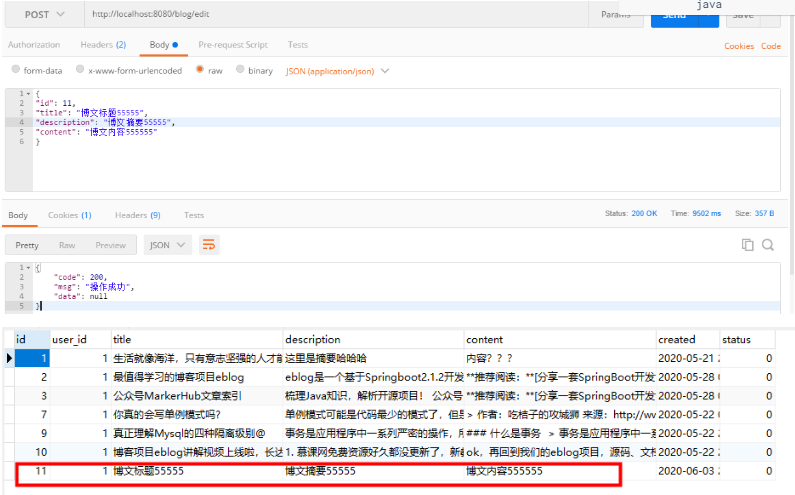
Task: Click the title column header
Action: 197,339
